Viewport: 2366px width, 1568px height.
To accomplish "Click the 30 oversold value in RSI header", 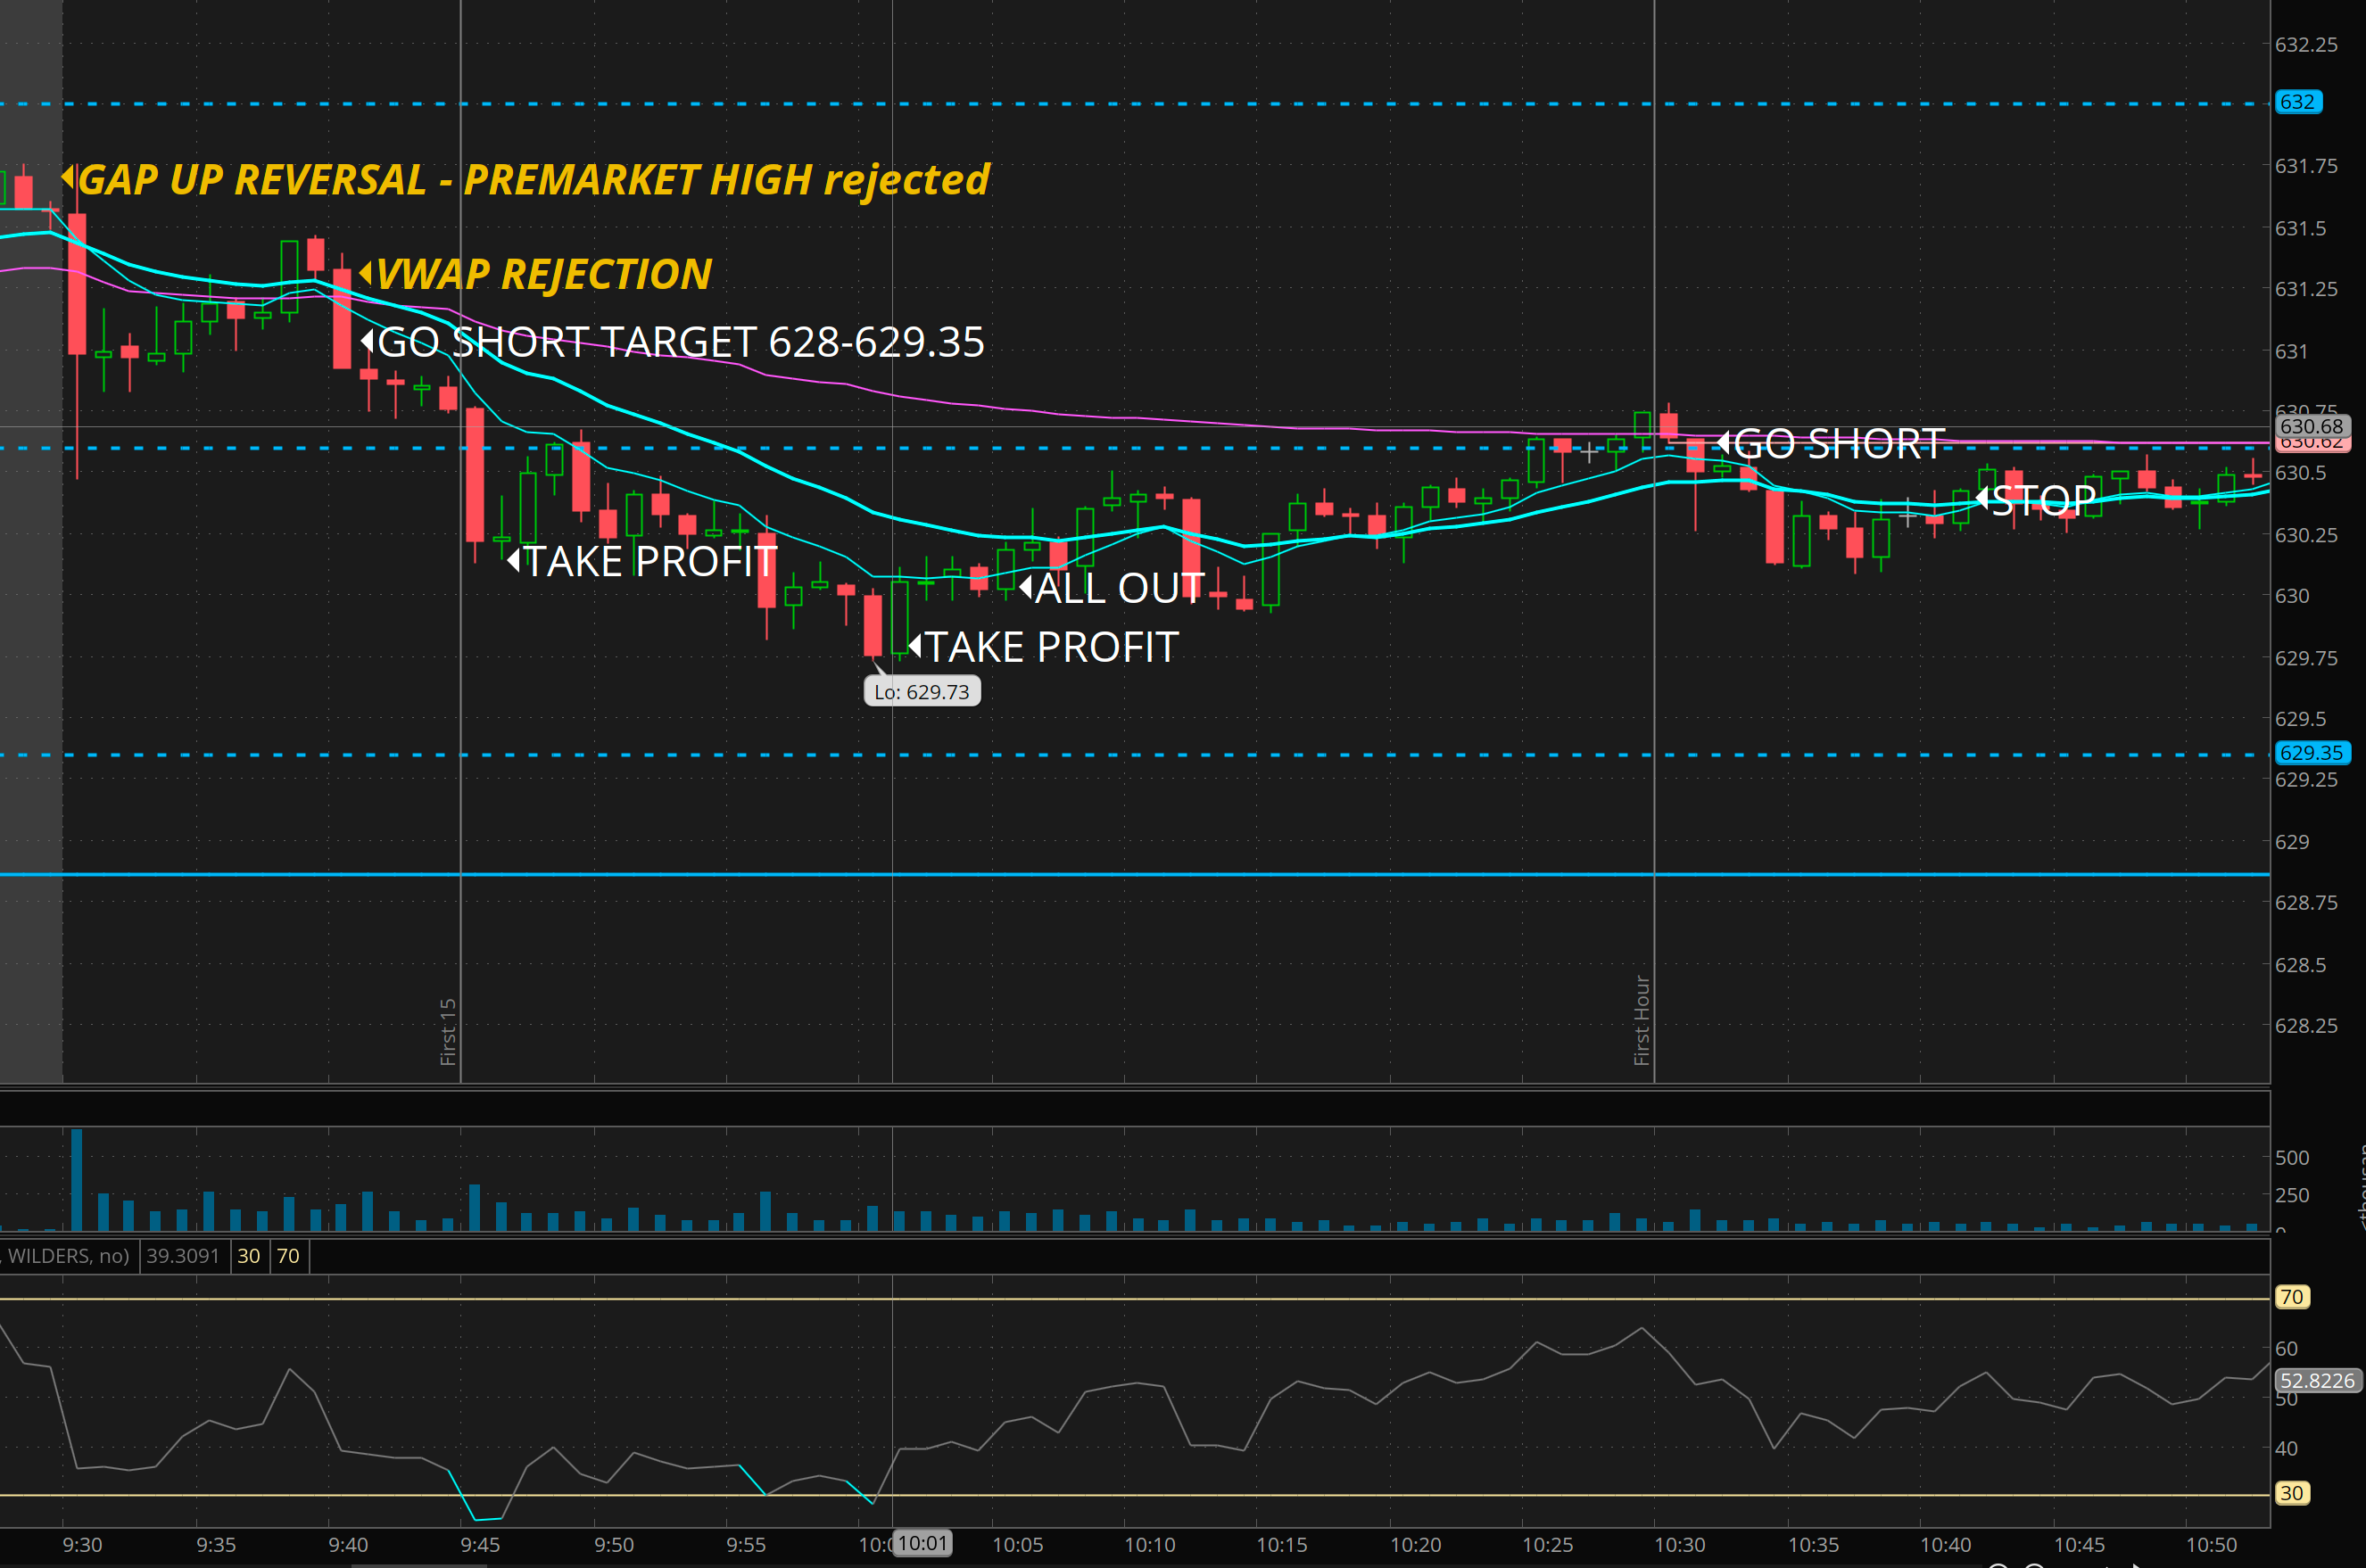I will pos(248,1256).
